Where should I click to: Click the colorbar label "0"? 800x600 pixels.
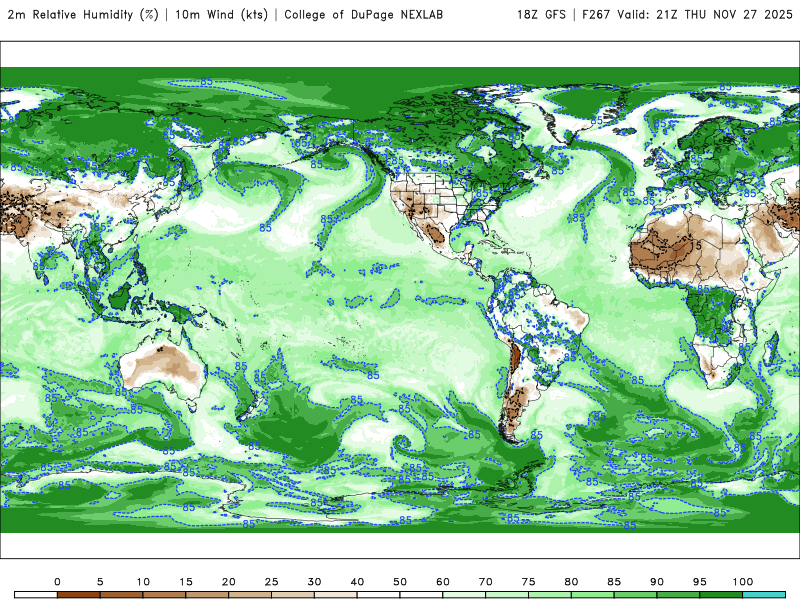[57, 582]
